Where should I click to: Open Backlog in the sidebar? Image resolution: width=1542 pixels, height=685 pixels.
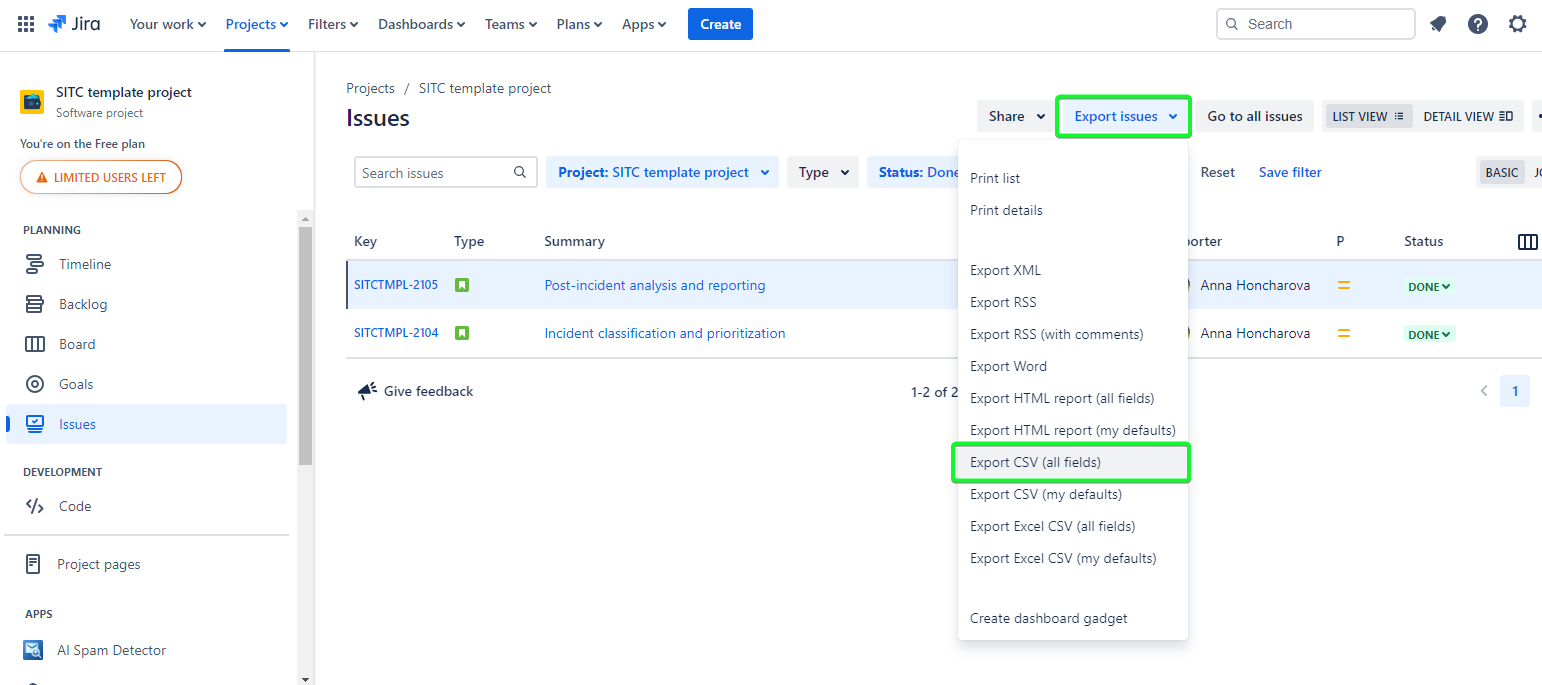coord(82,304)
